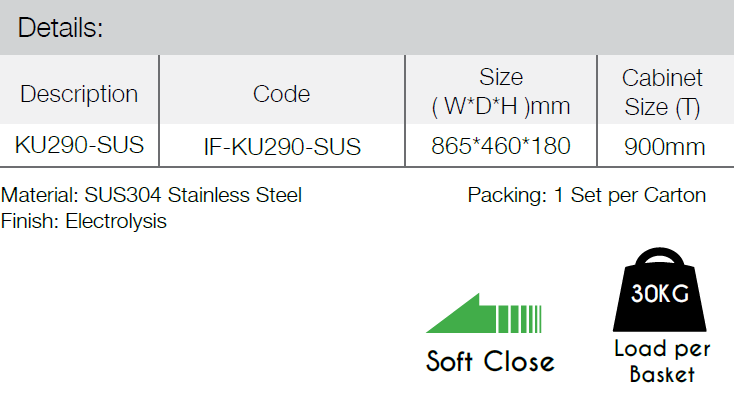
Task: Click the Packing: 1 Set per Carton text
Action: [587, 195]
